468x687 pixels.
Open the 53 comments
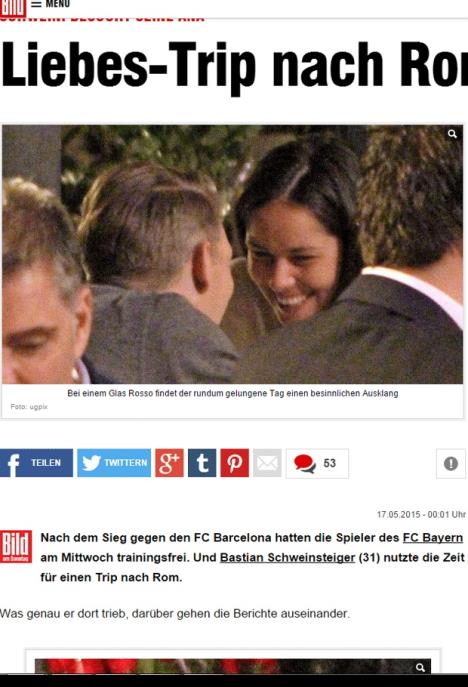[x=317, y=463]
